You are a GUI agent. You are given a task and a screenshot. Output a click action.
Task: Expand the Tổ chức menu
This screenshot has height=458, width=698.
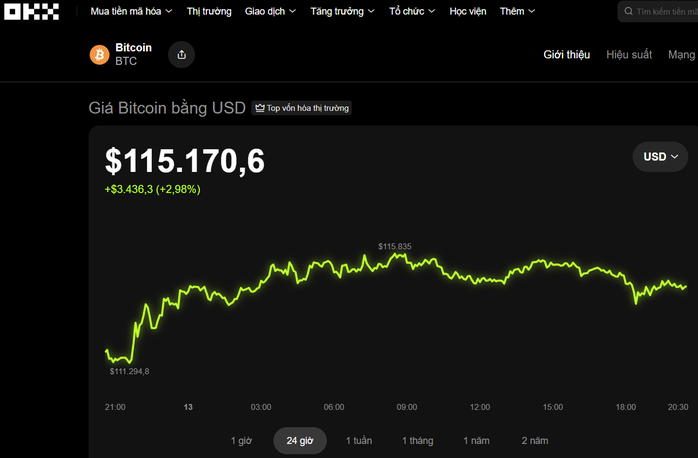click(x=412, y=12)
